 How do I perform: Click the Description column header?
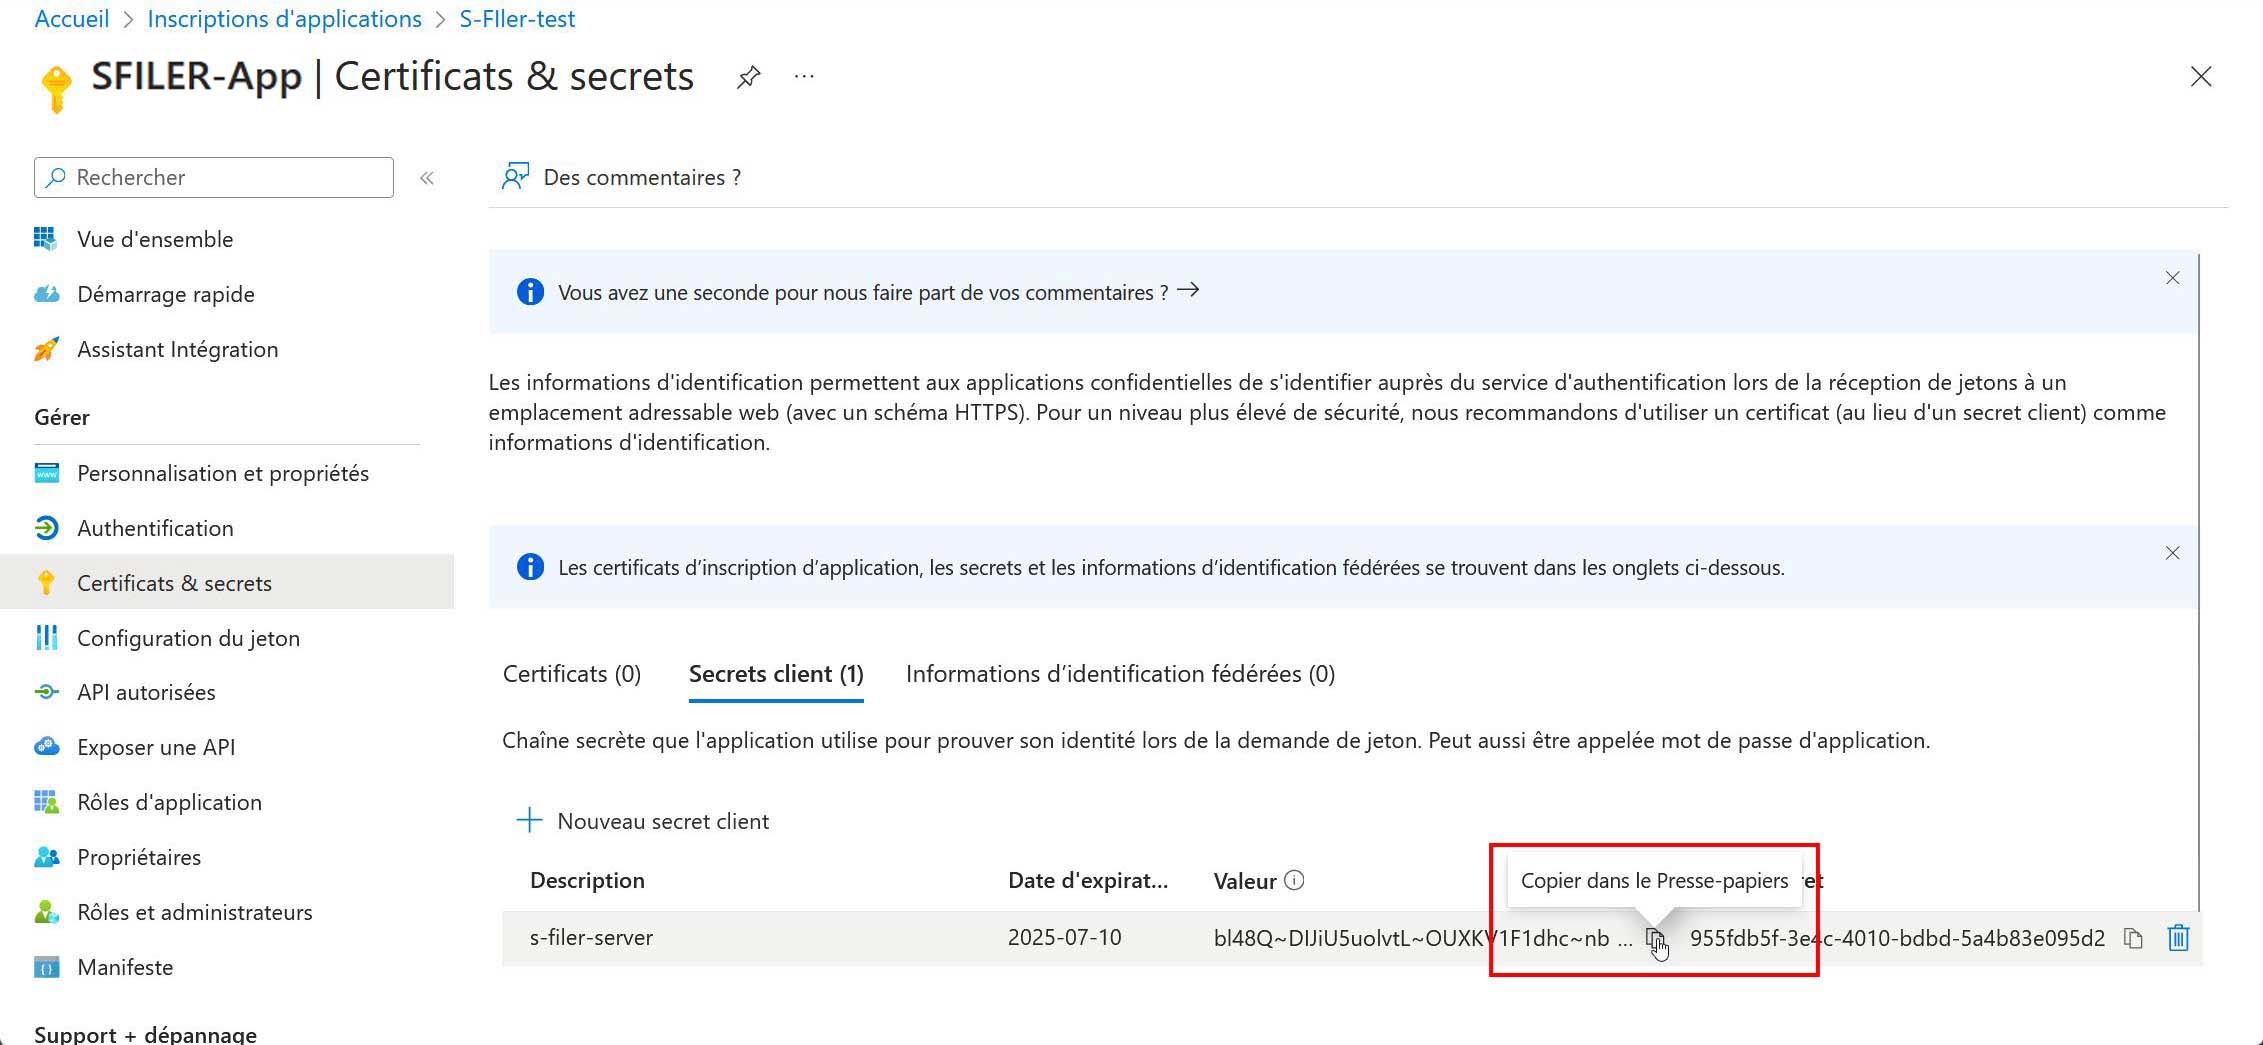coord(587,880)
